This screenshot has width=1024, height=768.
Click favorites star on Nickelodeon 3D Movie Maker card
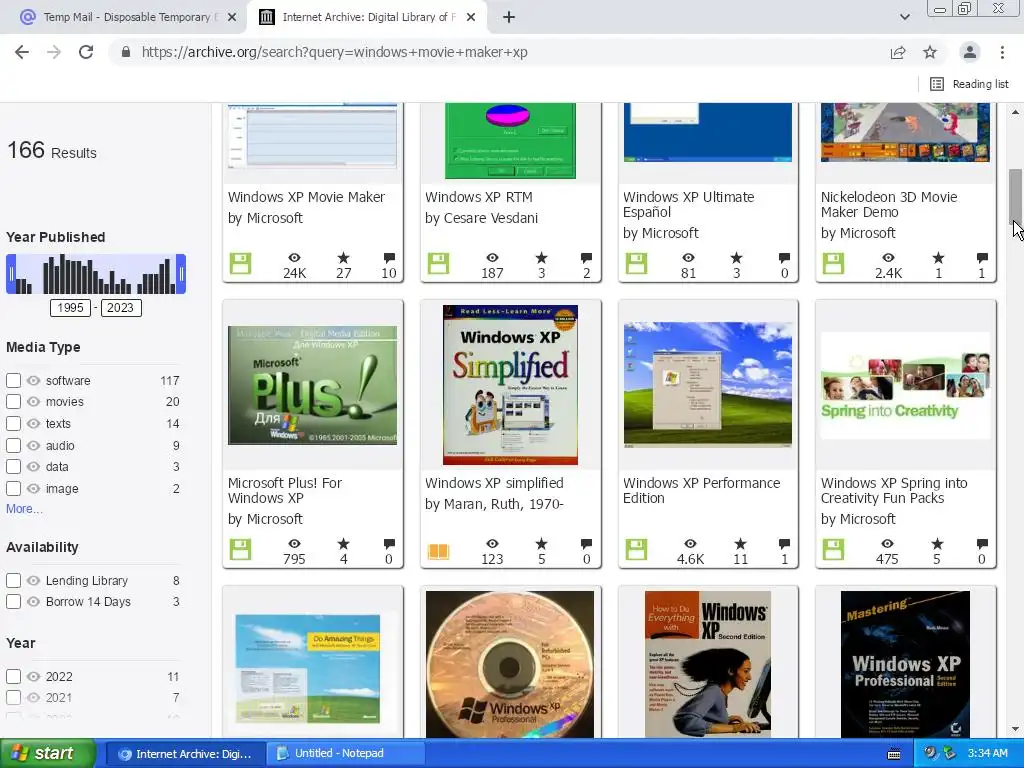click(x=938, y=258)
